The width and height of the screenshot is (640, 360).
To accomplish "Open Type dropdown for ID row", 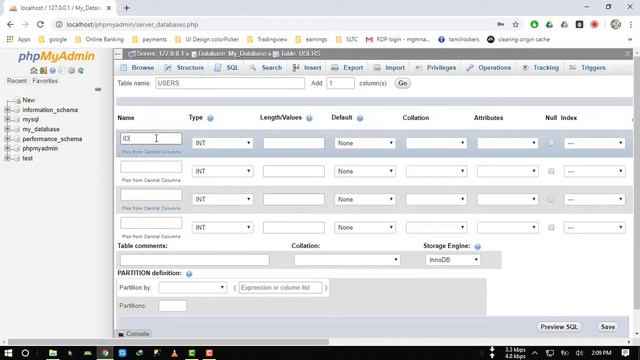I will click(x=222, y=143).
